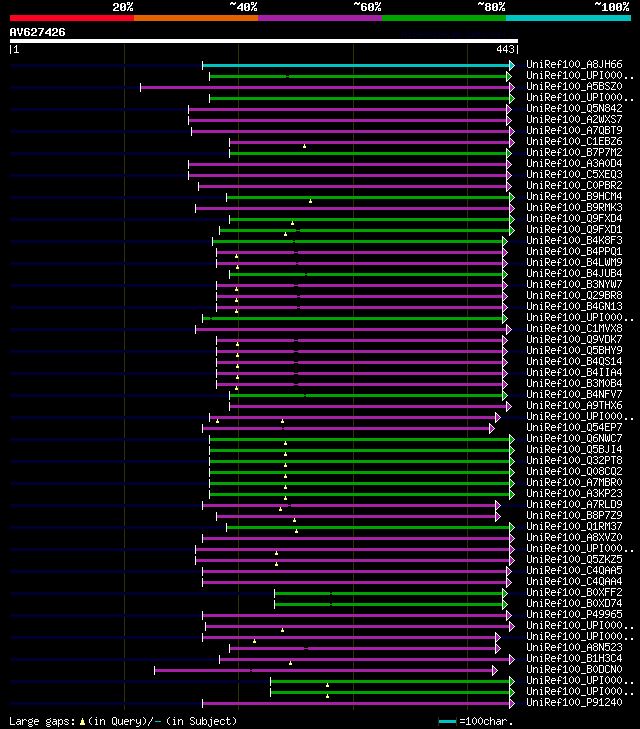Open UniRef100_B4QS14 hit

pos(574,362)
